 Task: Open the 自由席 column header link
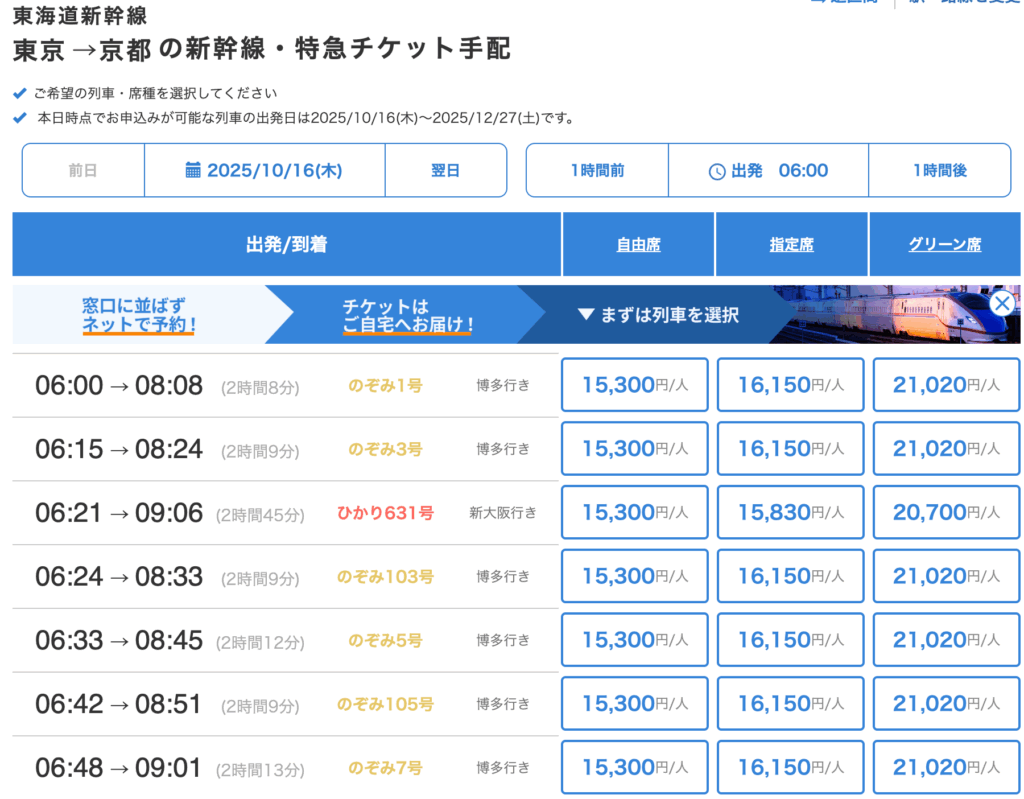click(x=638, y=245)
